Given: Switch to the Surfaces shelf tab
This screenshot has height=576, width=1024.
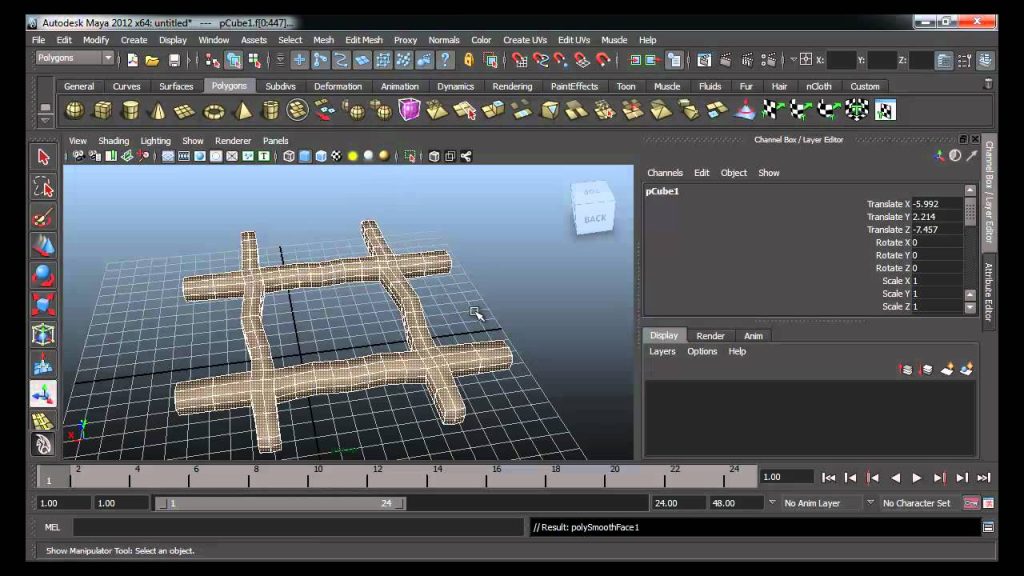Looking at the screenshot, I should [x=176, y=86].
